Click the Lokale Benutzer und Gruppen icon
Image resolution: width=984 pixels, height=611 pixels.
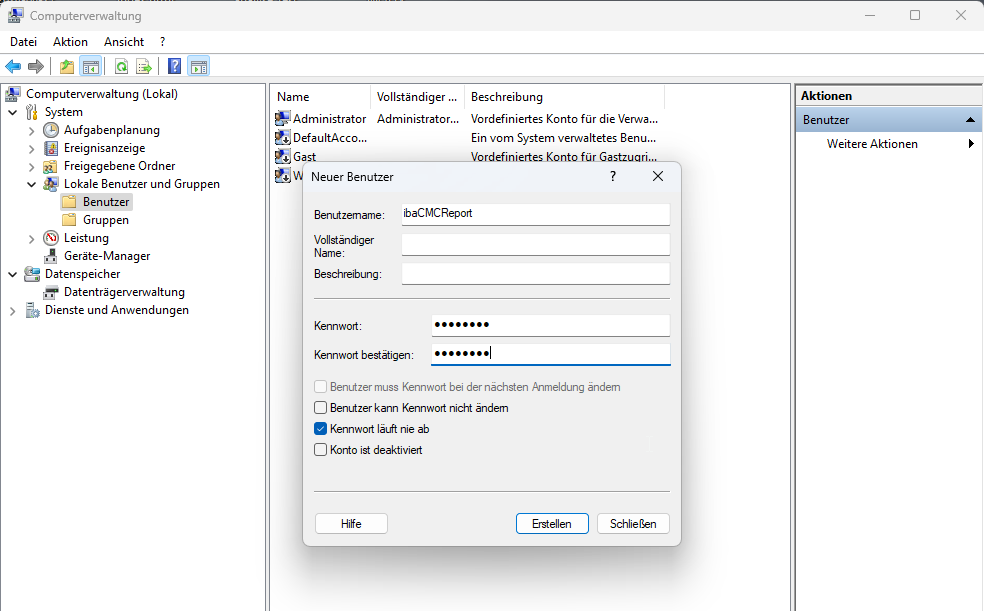coord(51,184)
